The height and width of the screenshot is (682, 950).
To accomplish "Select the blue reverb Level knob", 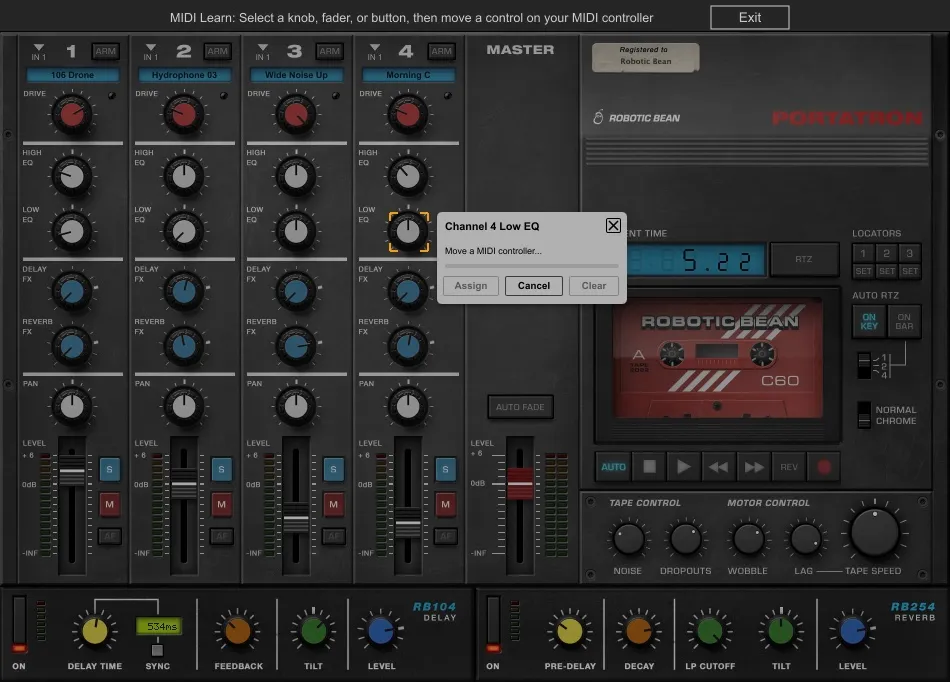I will pyautogui.click(x=852, y=631).
